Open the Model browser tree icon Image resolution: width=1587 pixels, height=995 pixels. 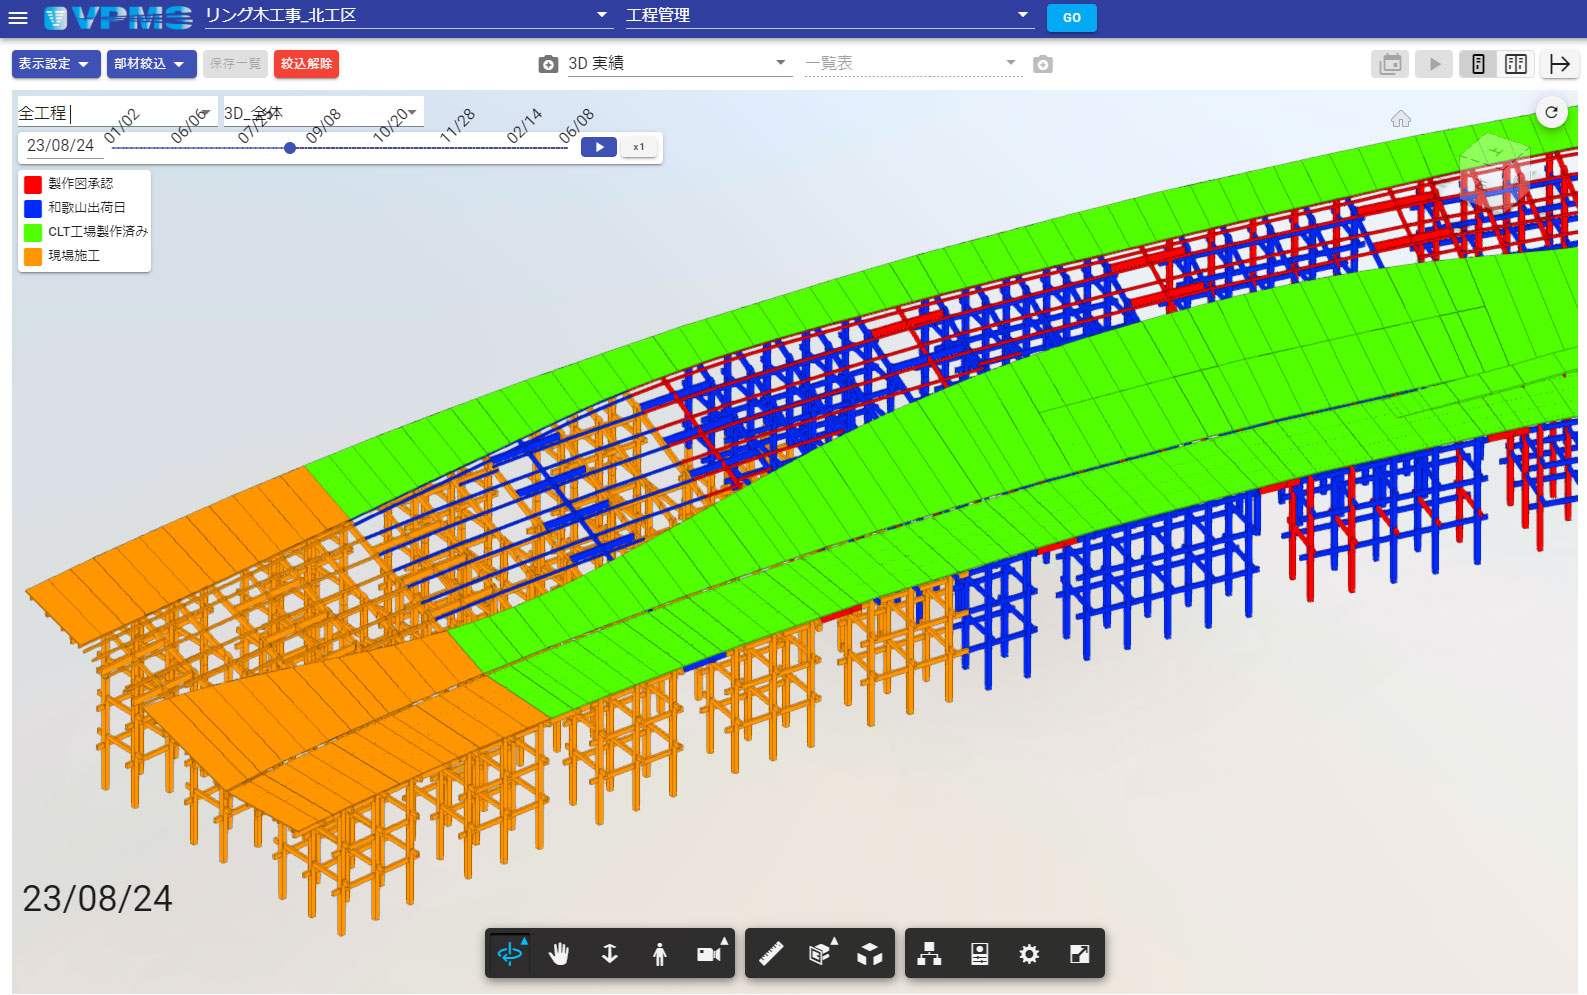coord(930,954)
